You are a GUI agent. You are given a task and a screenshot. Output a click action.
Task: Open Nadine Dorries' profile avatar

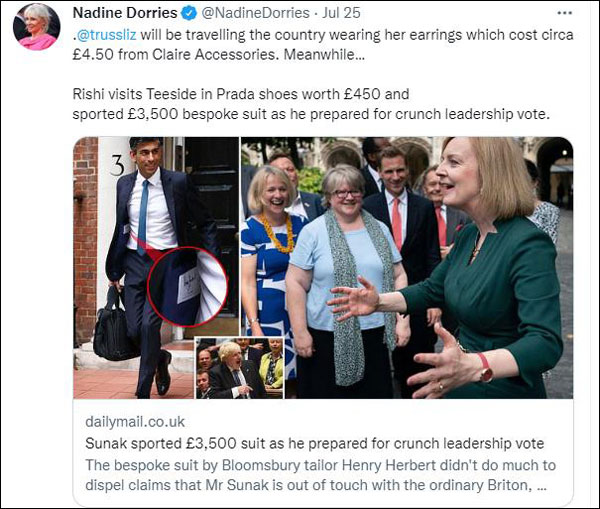[x=36, y=26]
